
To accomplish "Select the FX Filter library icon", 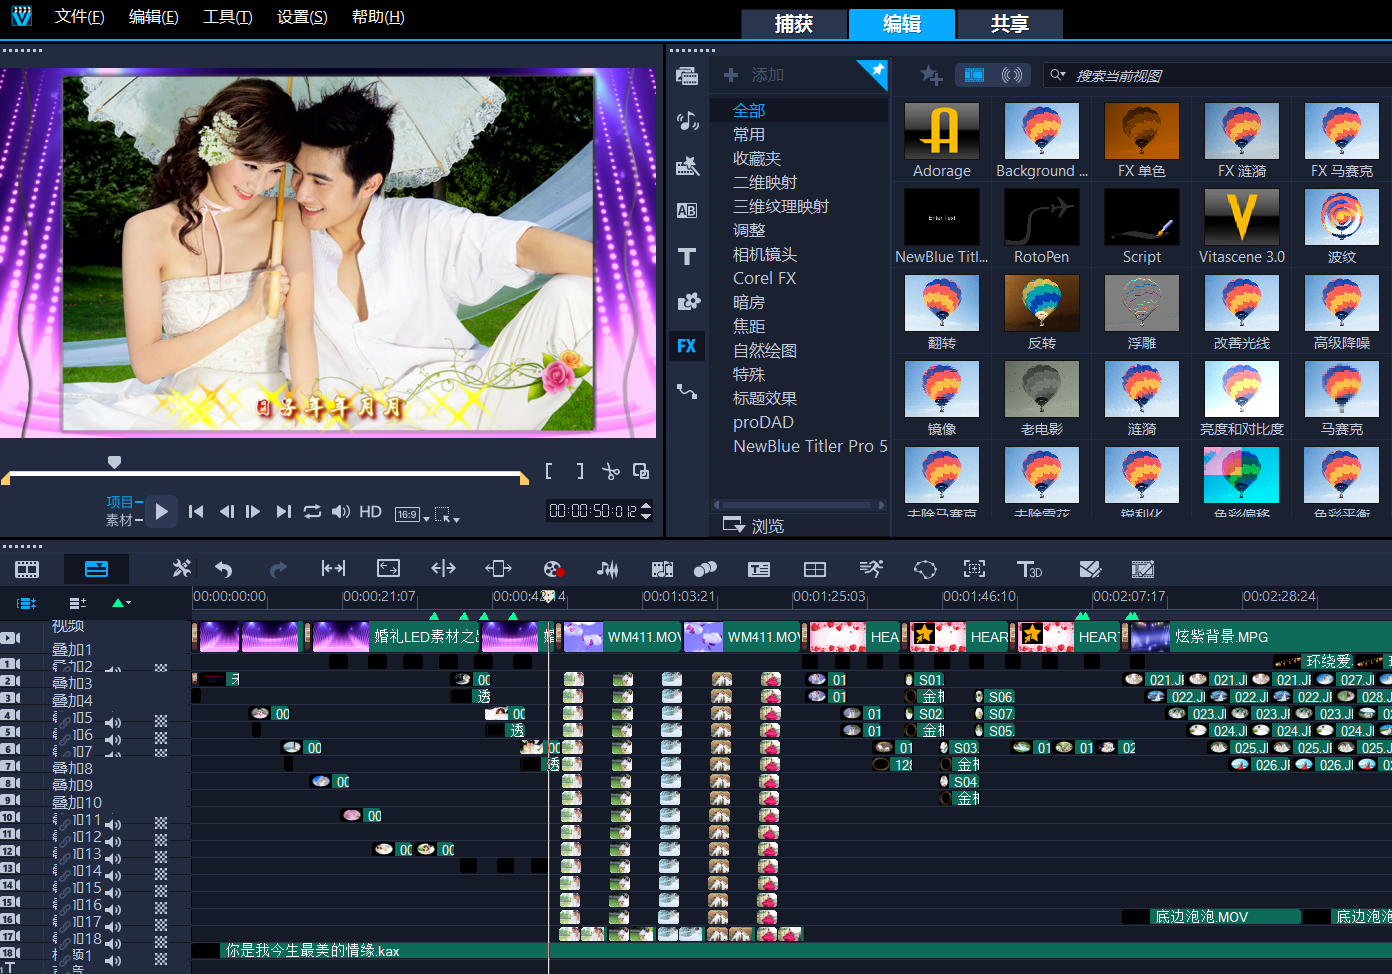I will click(687, 346).
